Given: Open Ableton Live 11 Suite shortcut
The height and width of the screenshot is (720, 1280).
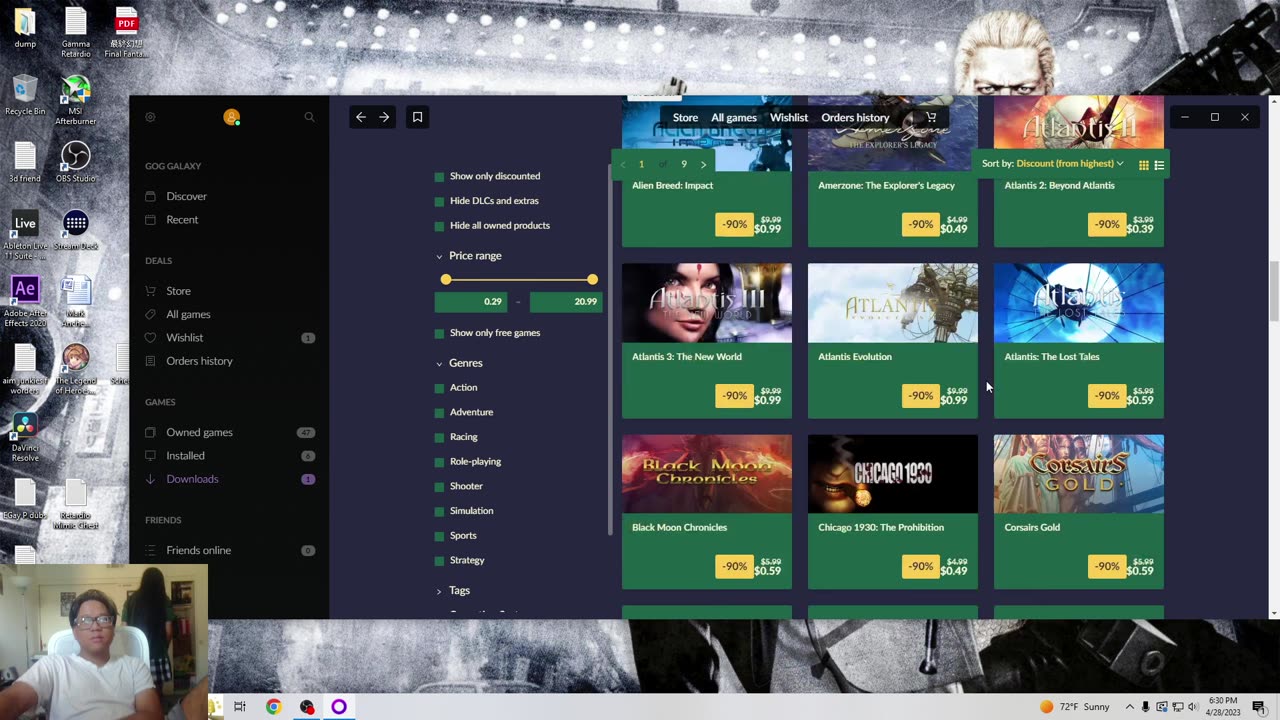Looking at the screenshot, I should [25, 236].
